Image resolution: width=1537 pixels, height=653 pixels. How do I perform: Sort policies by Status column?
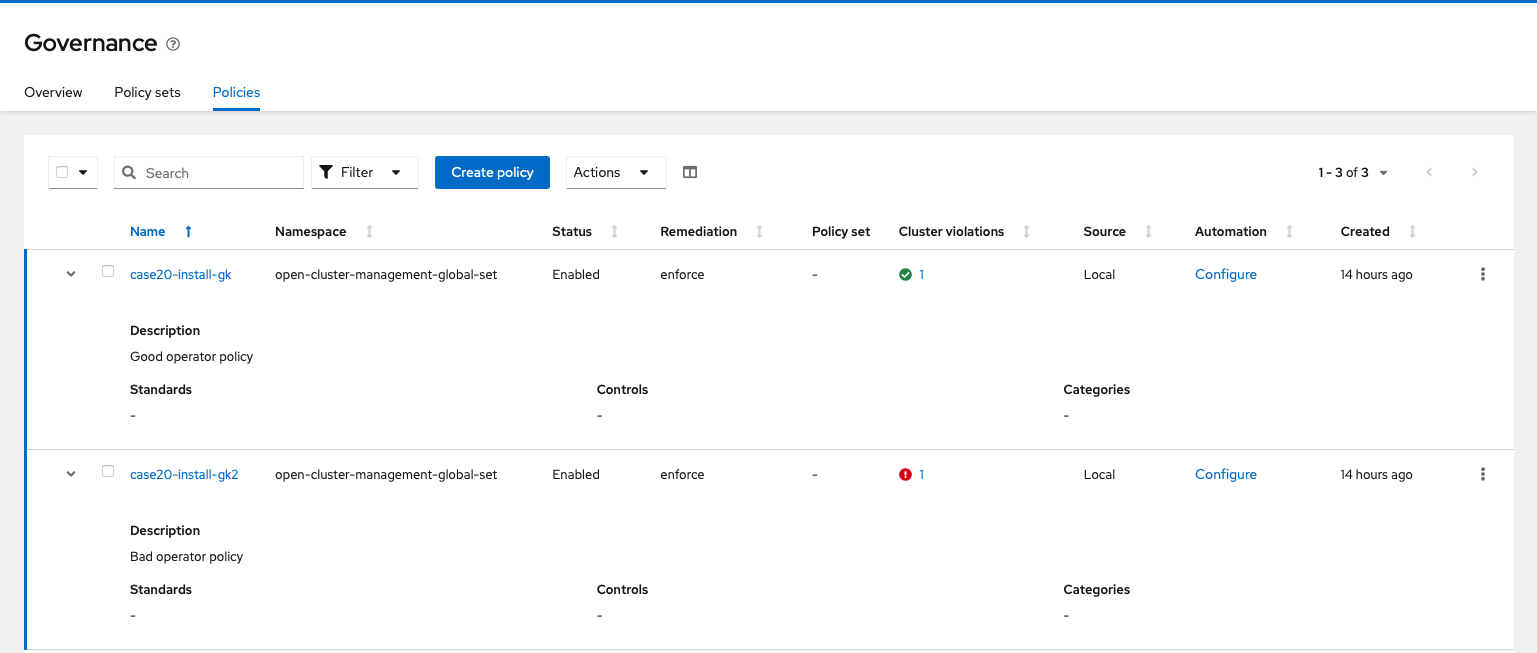click(x=614, y=232)
